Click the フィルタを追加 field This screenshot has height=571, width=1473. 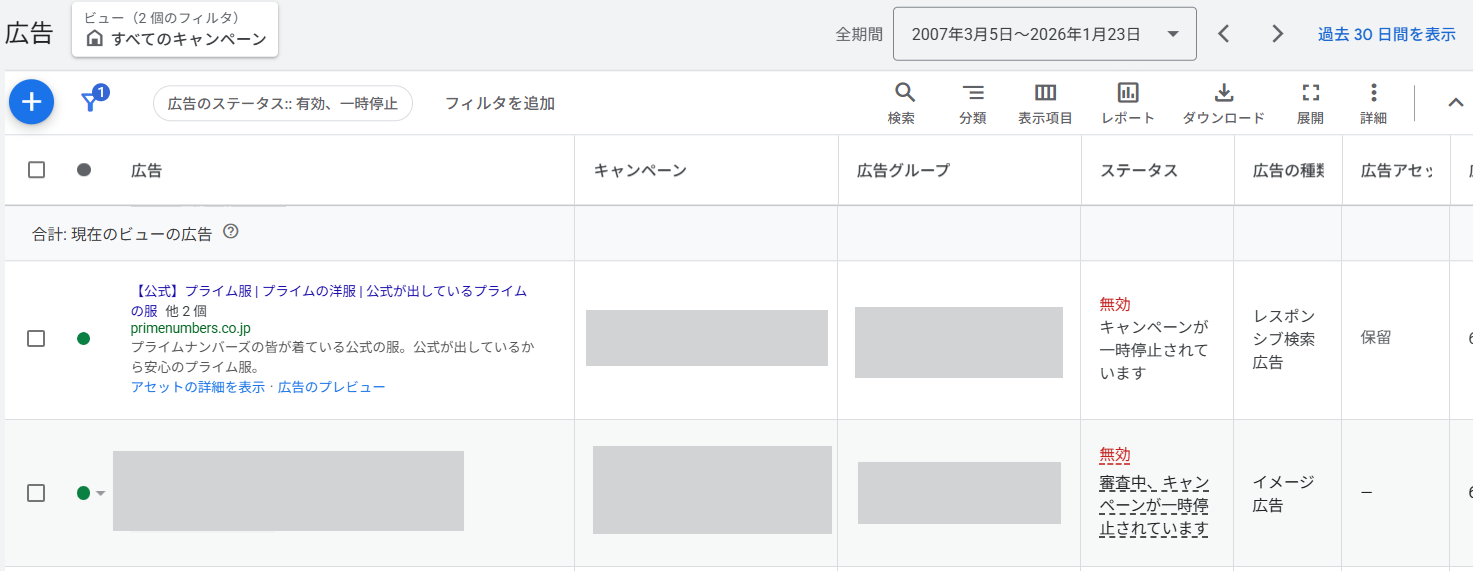[500, 103]
